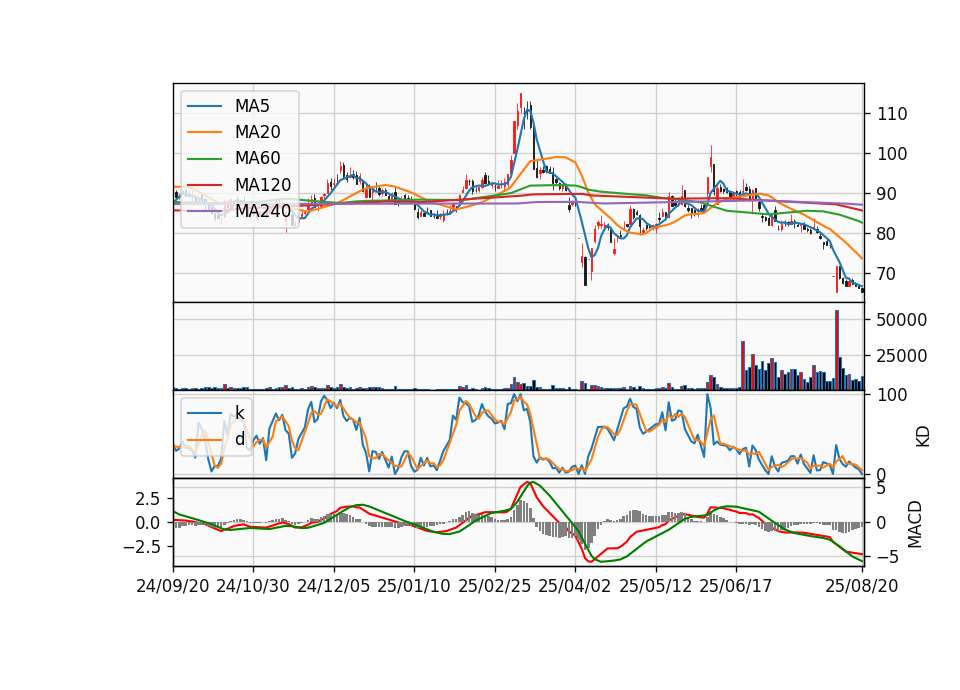
Task: Click the MA60 legend label
Action: coord(257,159)
